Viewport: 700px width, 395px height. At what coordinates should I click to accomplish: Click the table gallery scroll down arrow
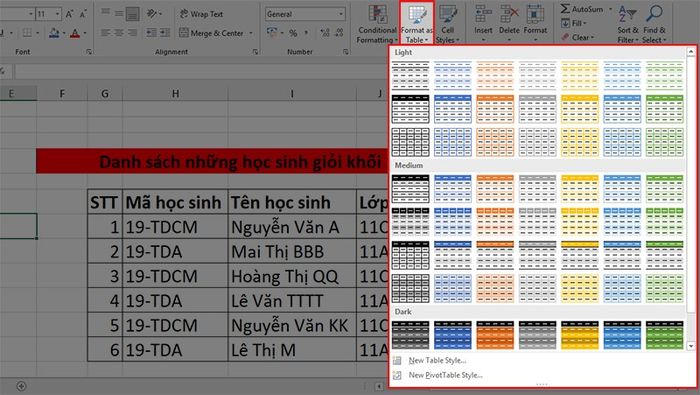coord(691,346)
